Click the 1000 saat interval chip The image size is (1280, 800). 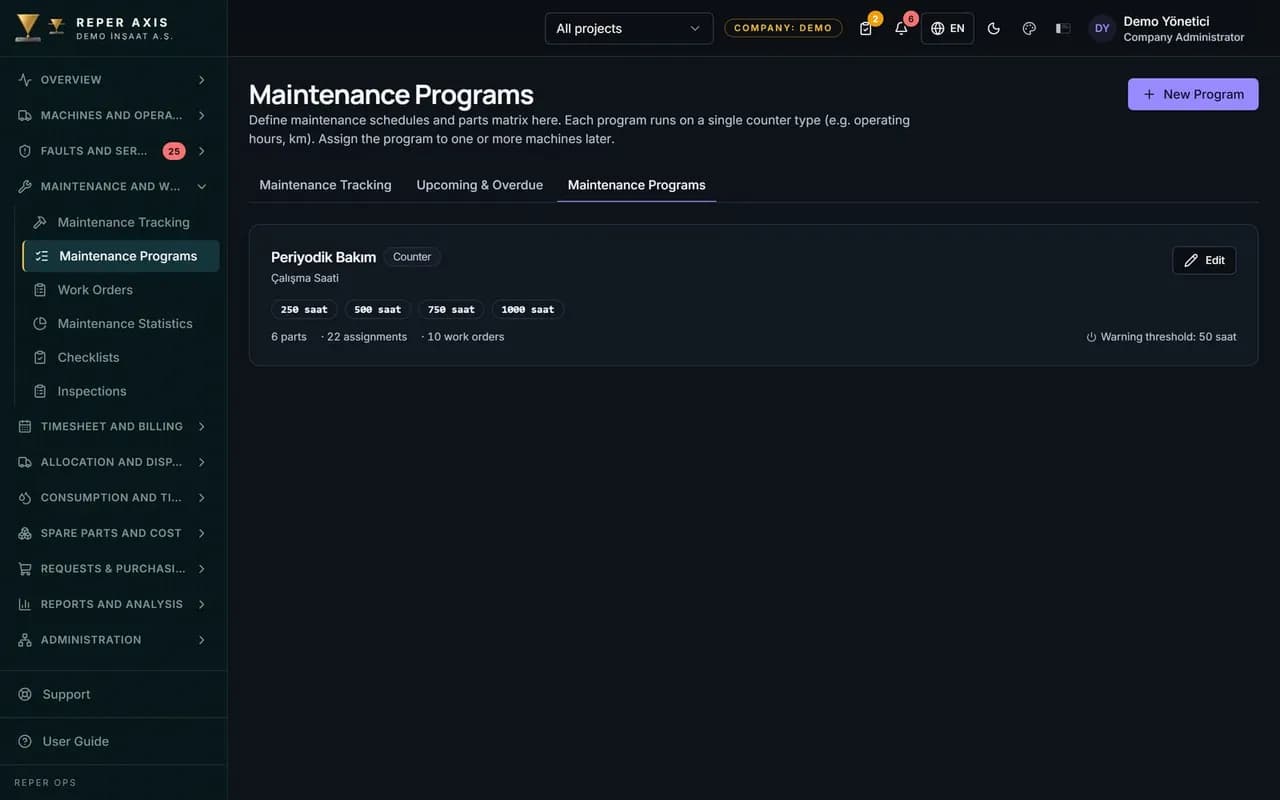point(528,310)
